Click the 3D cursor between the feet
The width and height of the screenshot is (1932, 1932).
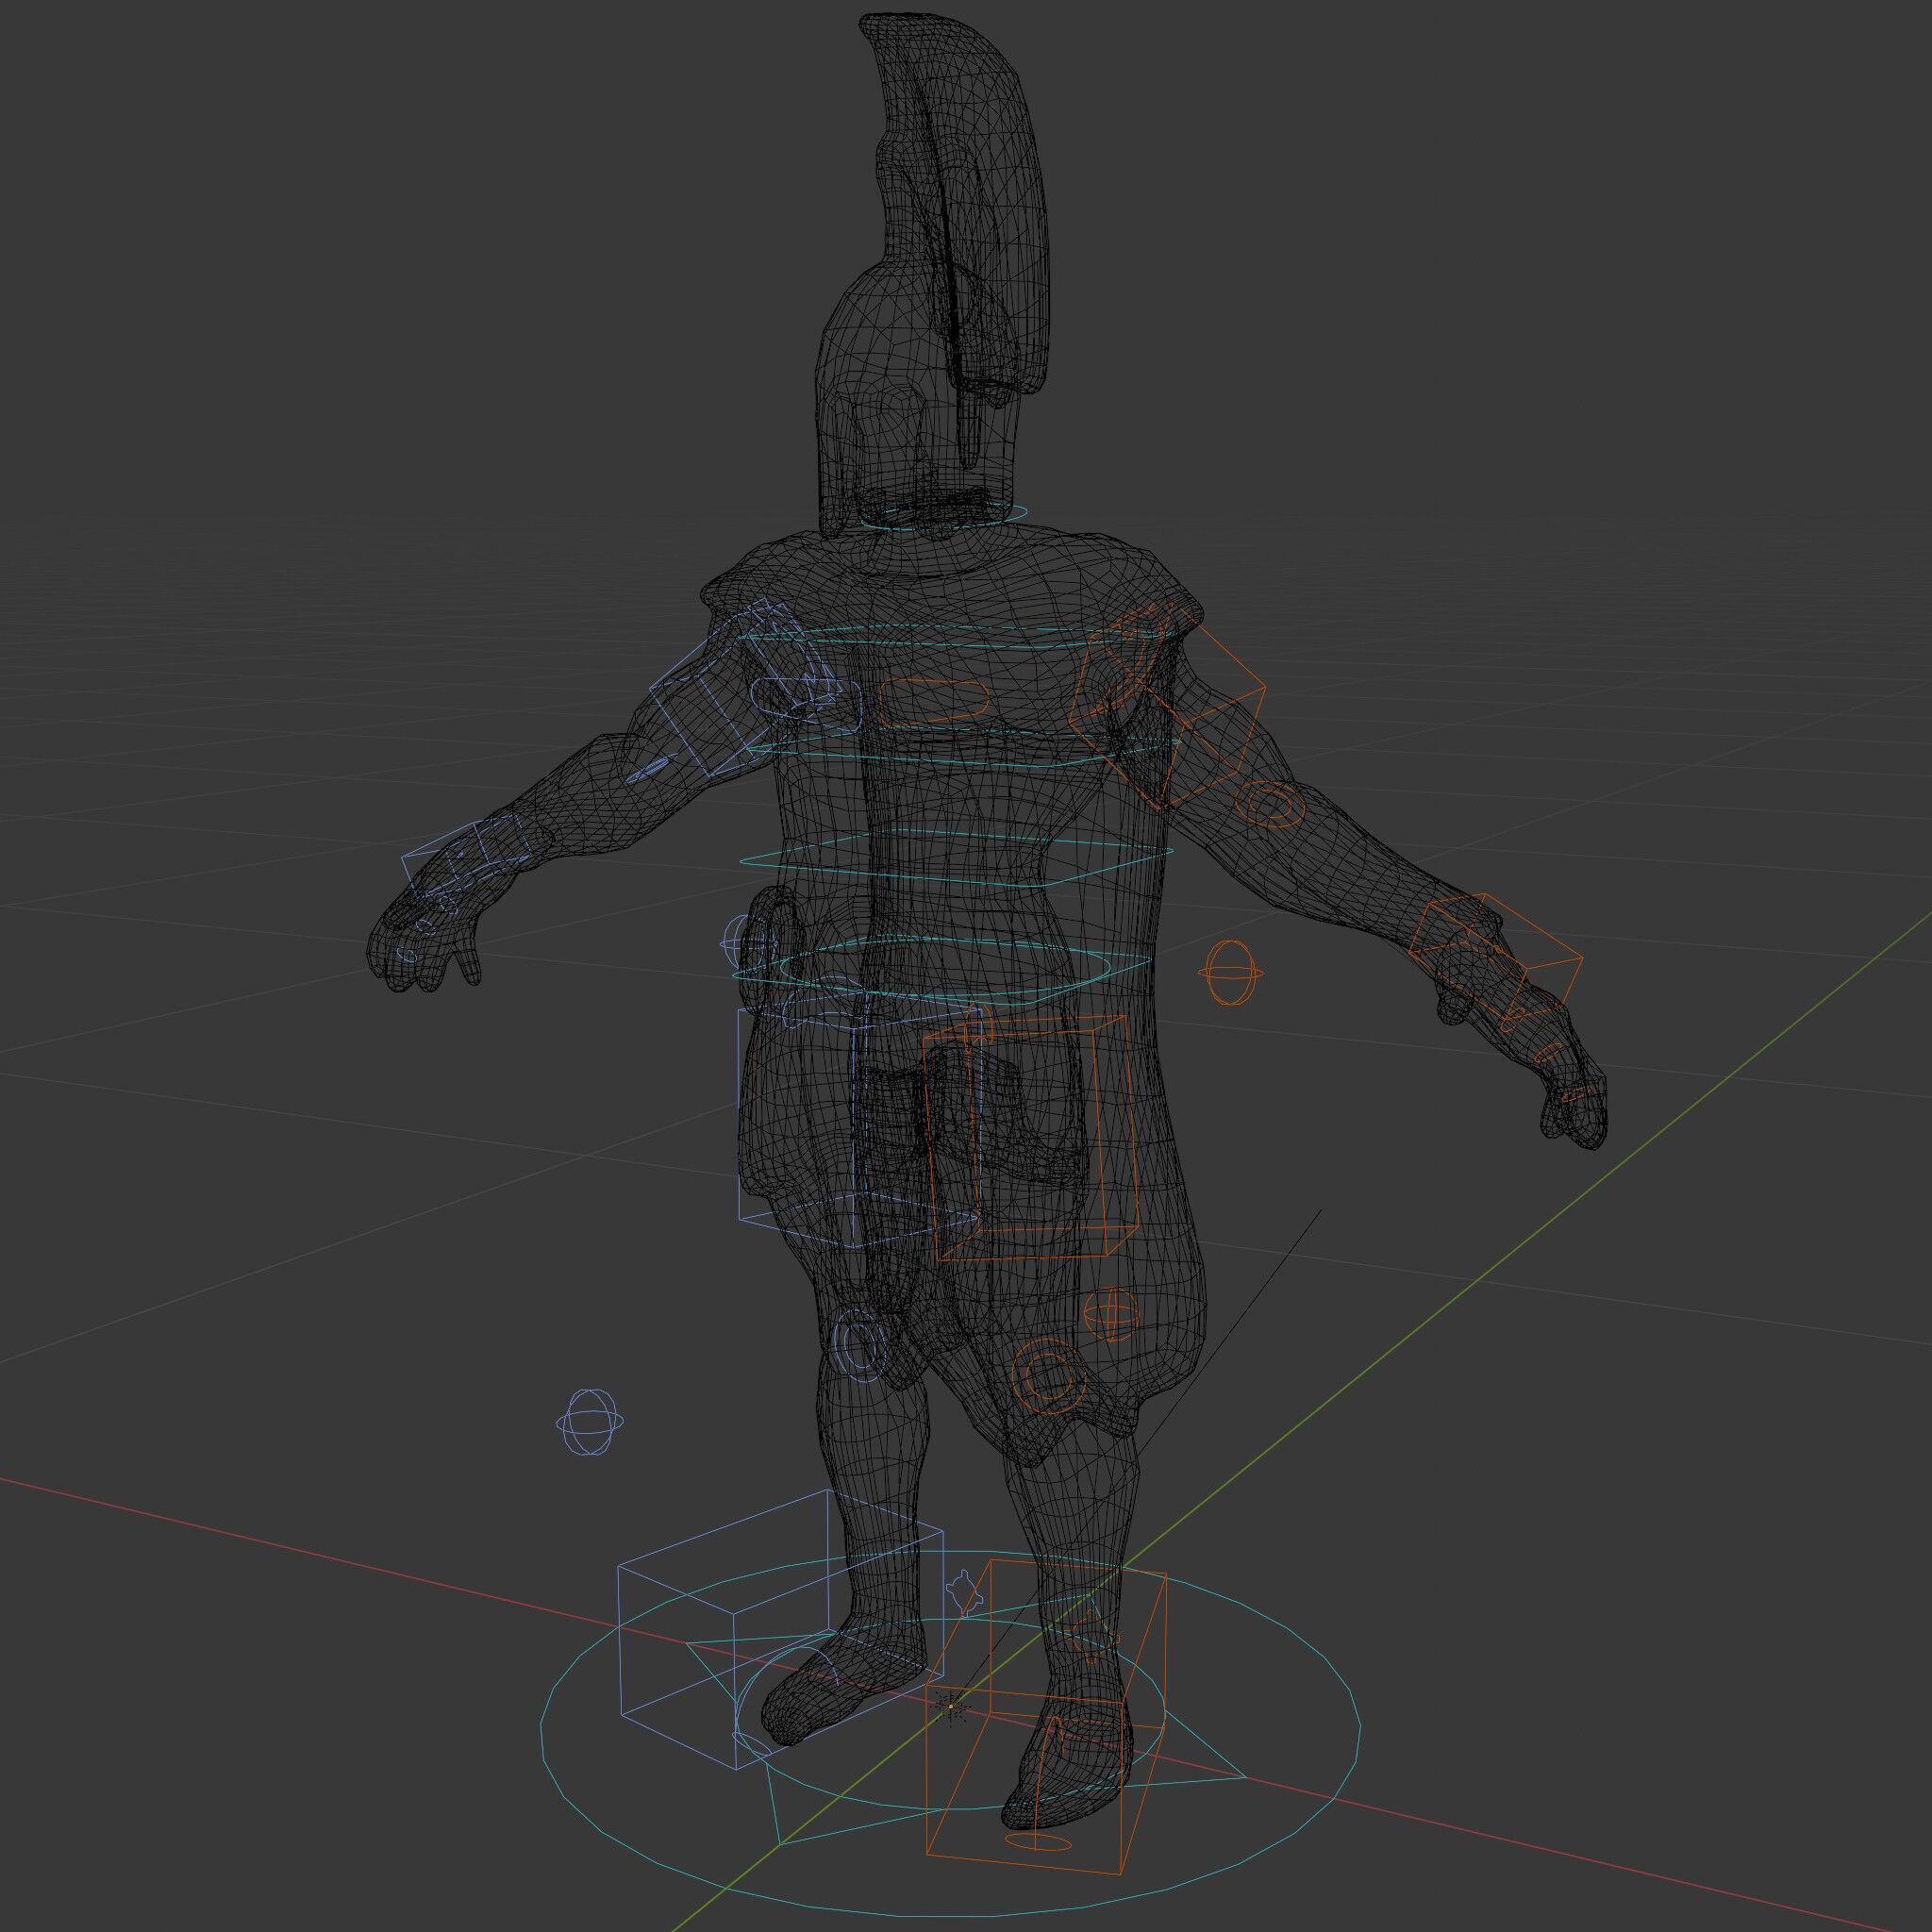coord(951,1707)
